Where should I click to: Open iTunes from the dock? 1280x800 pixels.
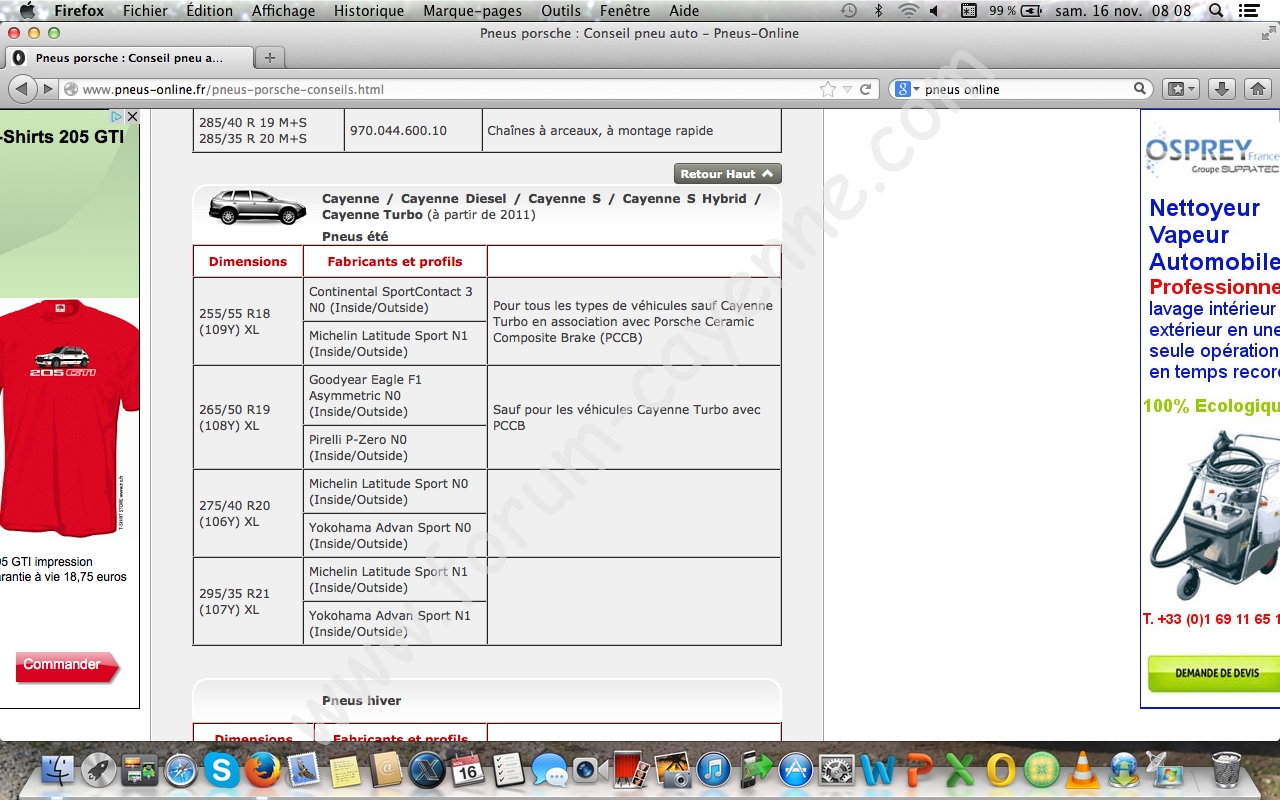tap(713, 770)
